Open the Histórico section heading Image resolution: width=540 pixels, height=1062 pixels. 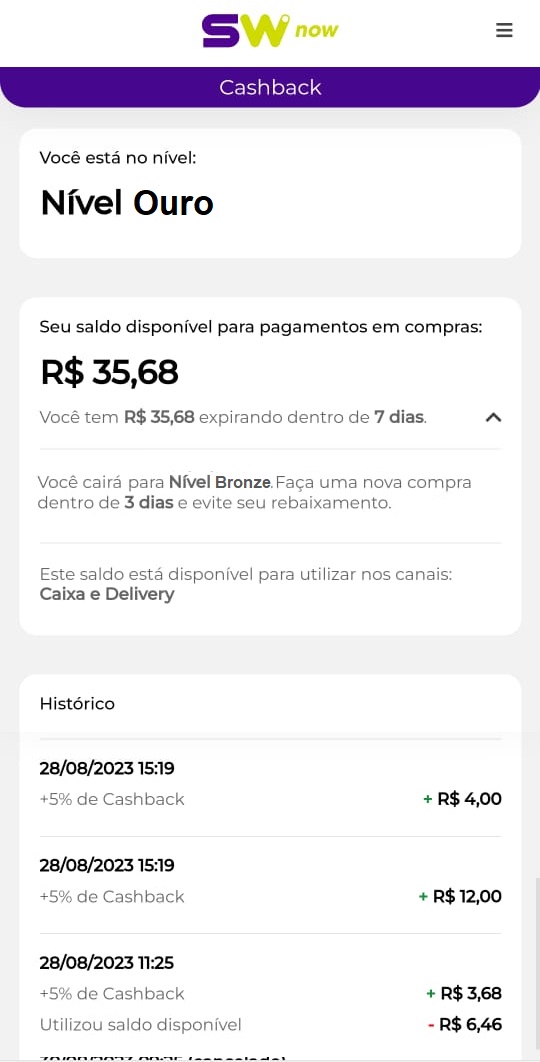tap(77, 704)
